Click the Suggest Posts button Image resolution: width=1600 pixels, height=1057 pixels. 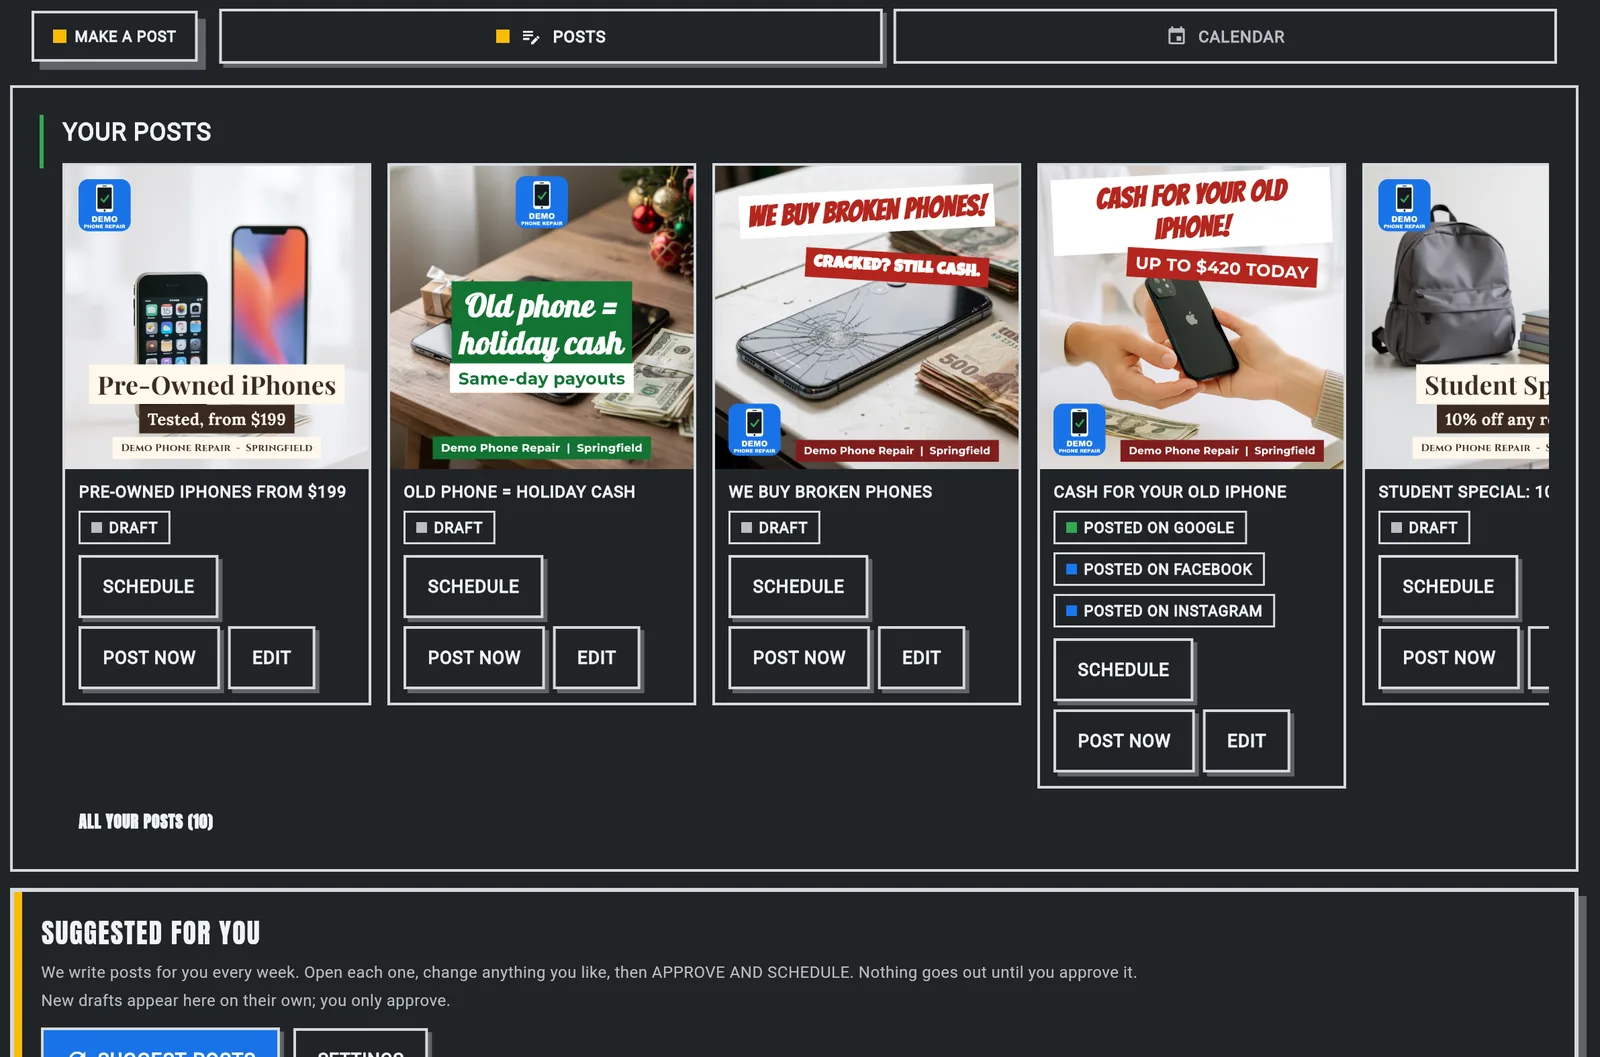coord(160,1043)
